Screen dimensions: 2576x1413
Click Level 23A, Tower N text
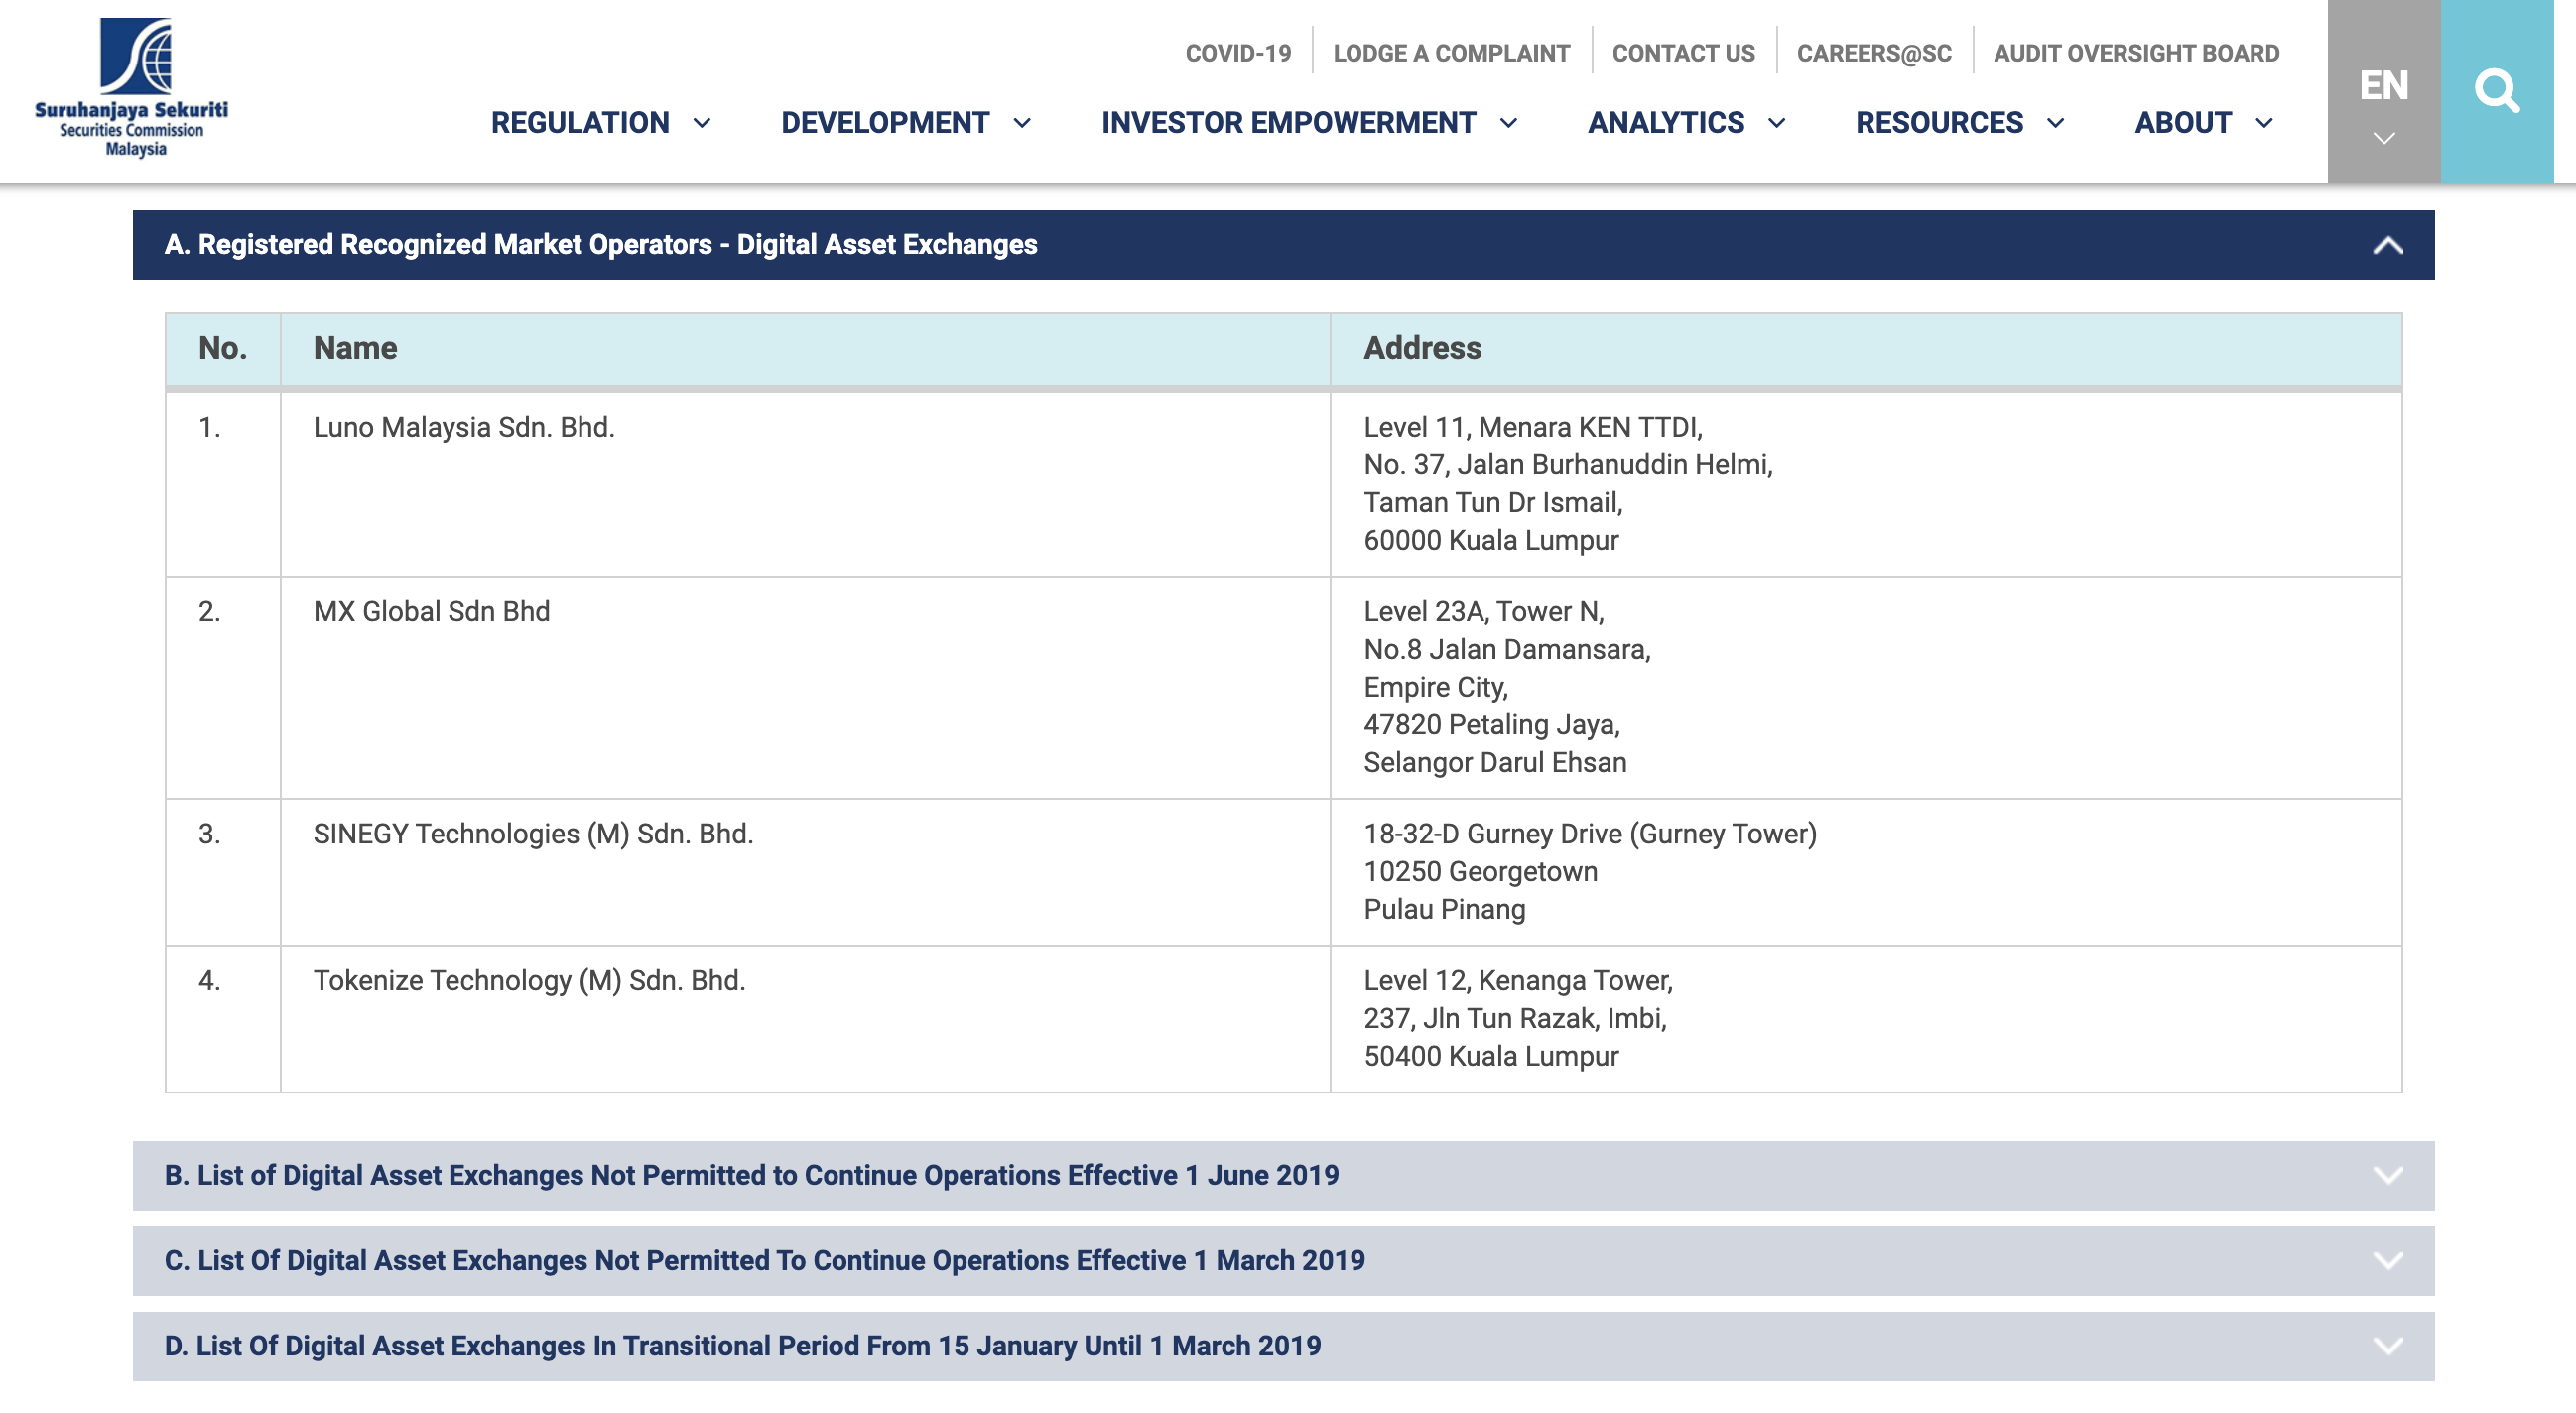pyautogui.click(x=1484, y=611)
